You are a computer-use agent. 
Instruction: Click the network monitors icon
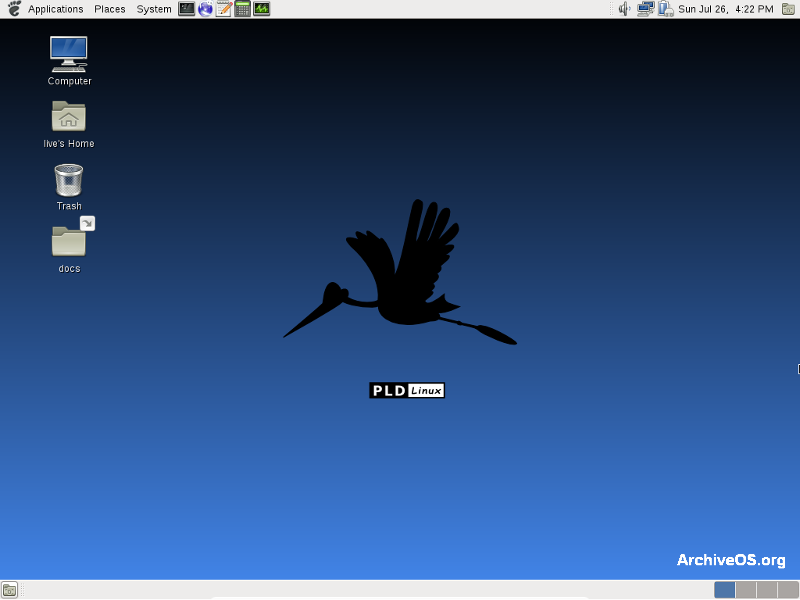(x=645, y=9)
